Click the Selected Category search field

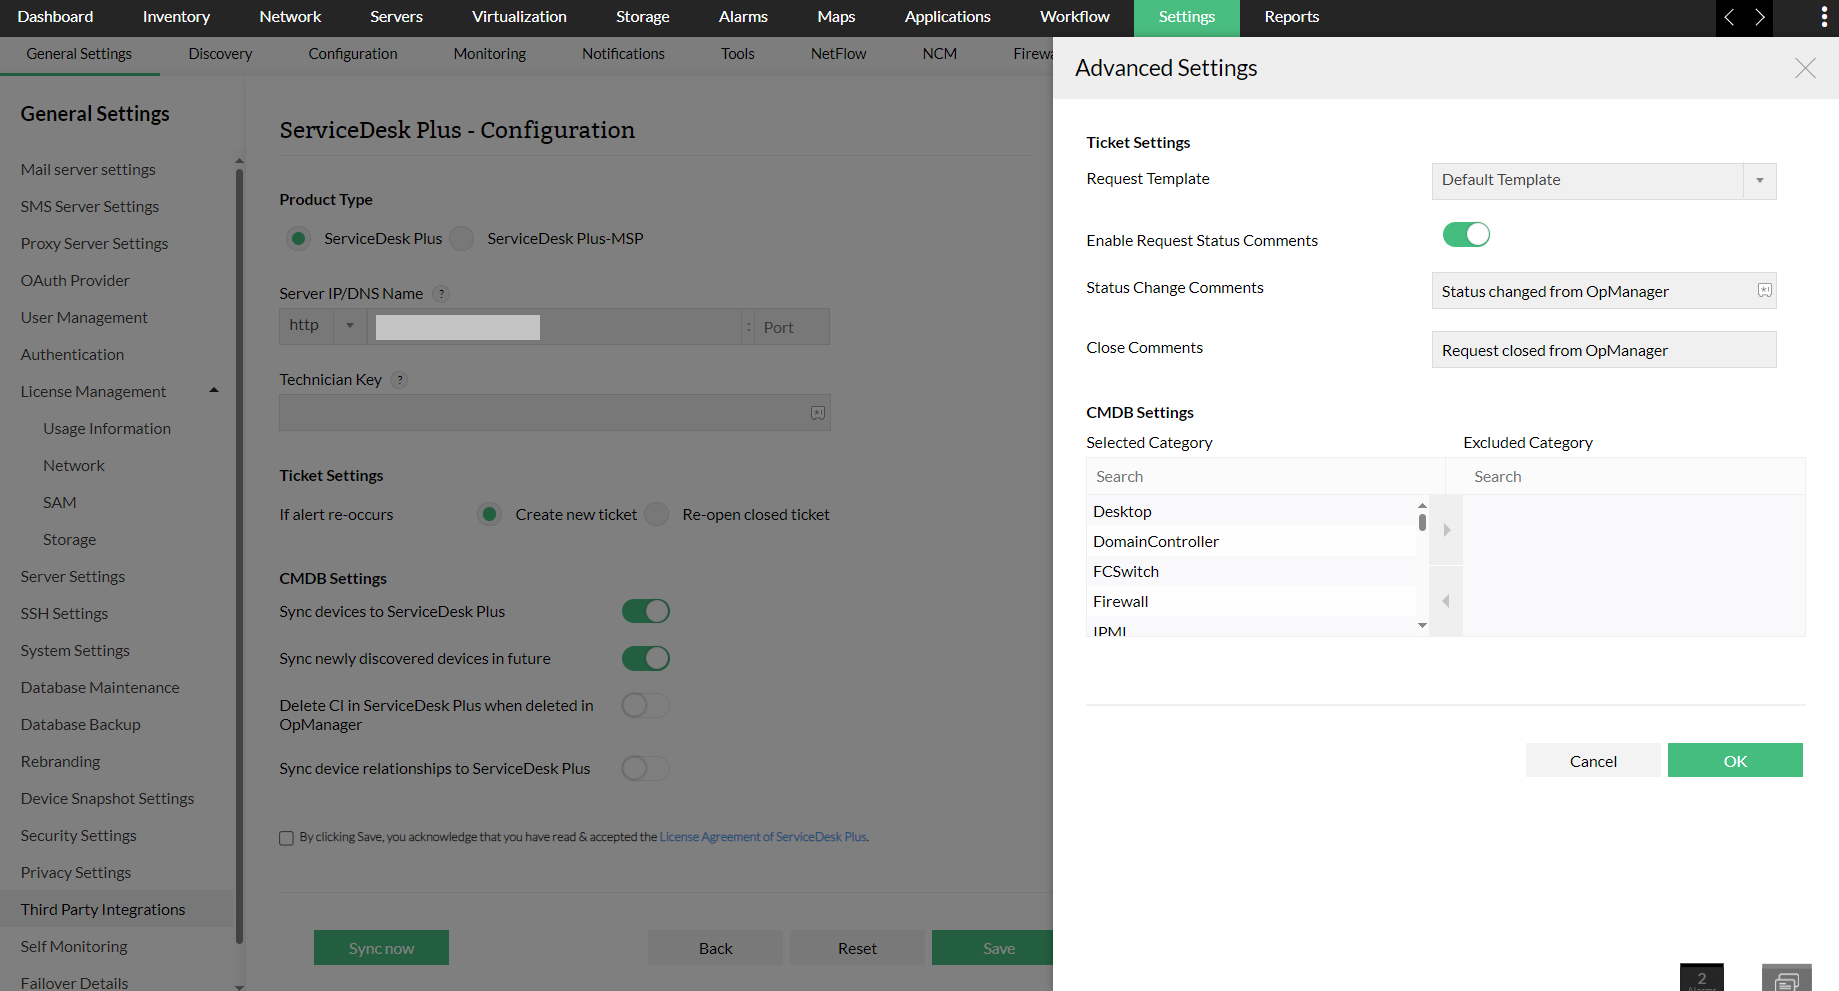pos(1264,476)
